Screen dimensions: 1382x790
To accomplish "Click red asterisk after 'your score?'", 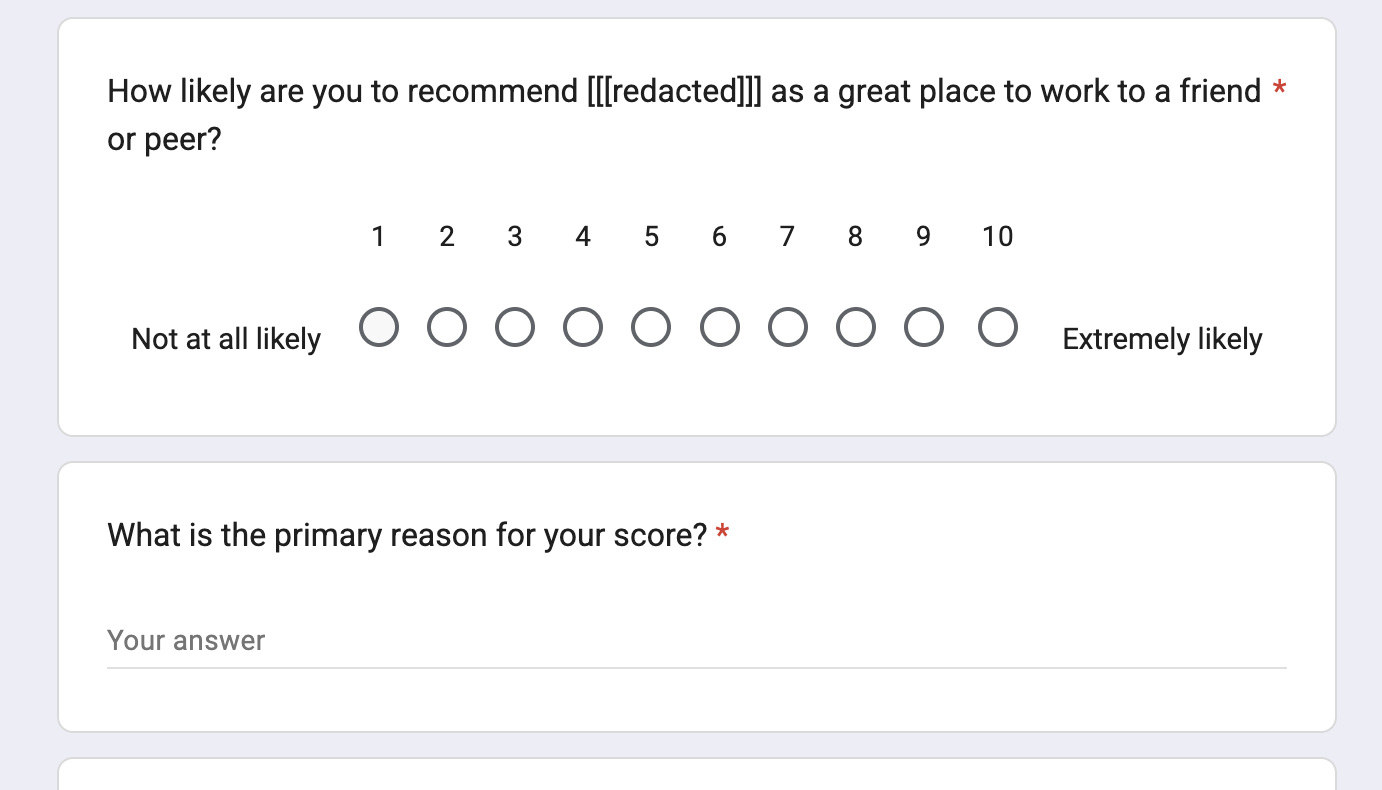I will [722, 534].
